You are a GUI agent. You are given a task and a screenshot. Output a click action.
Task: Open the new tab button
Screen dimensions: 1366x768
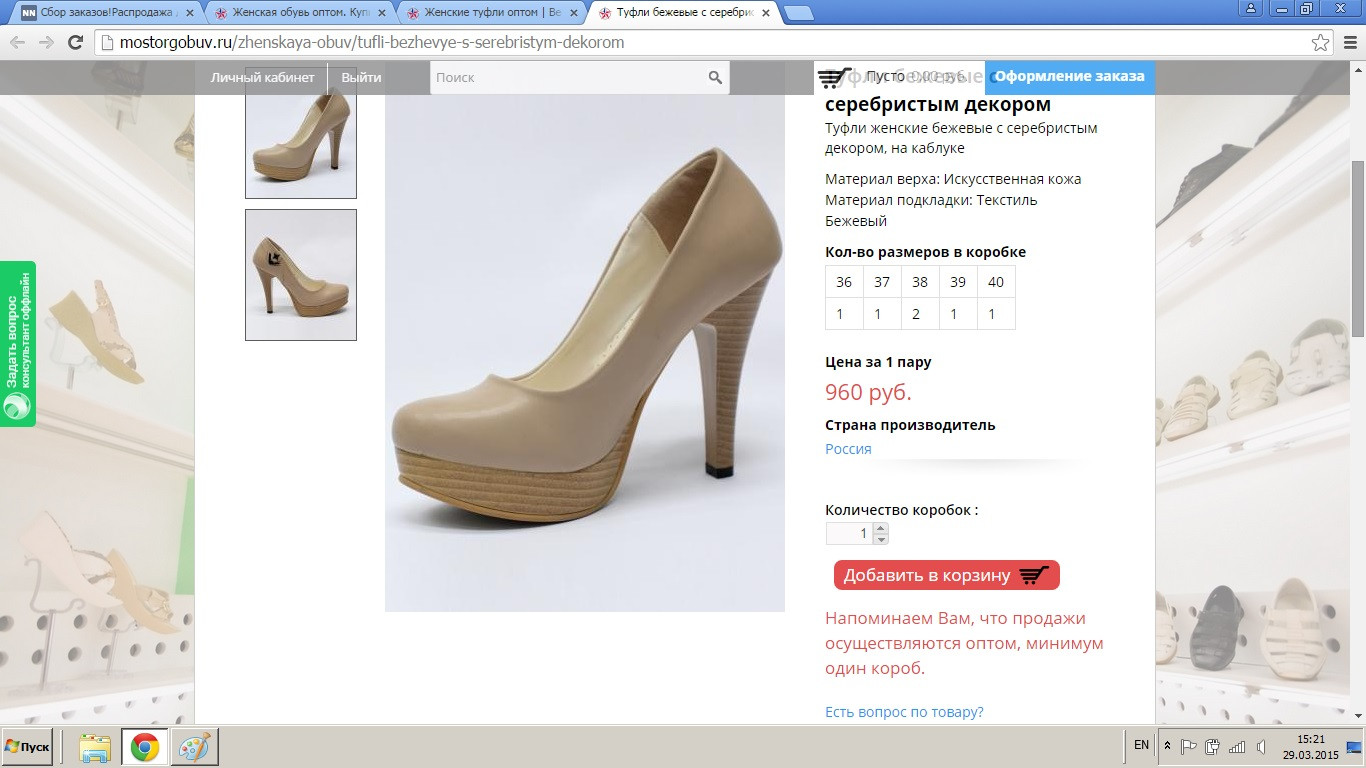click(x=798, y=13)
